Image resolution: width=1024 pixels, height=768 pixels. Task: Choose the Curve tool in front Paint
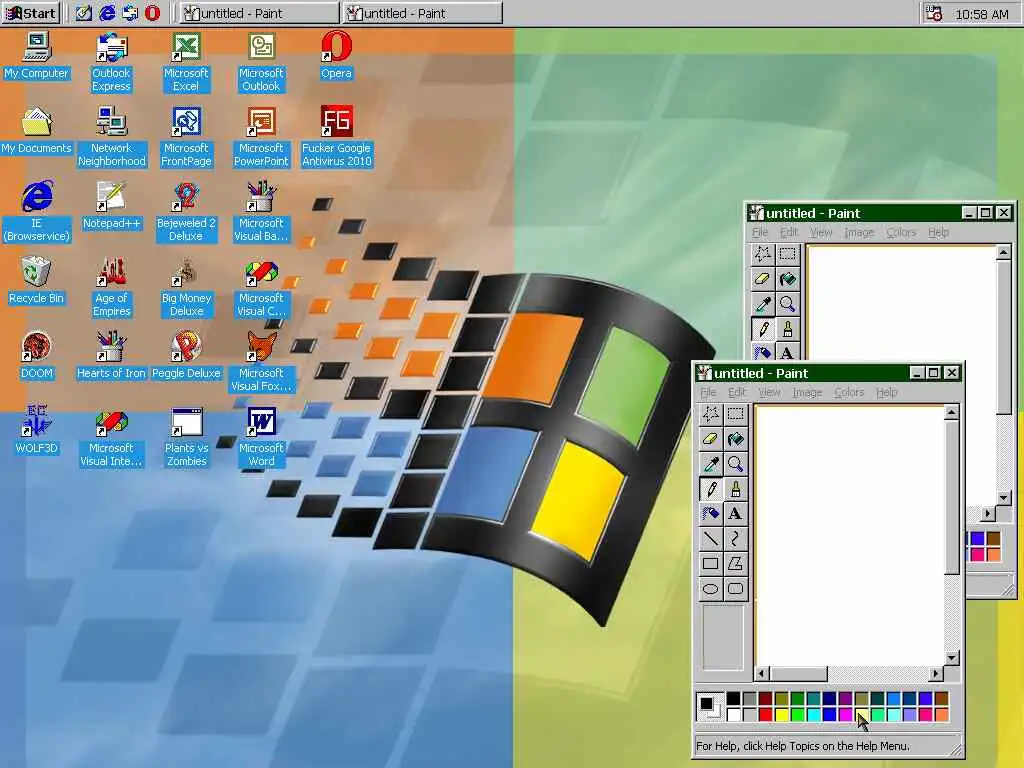pyautogui.click(x=735, y=538)
